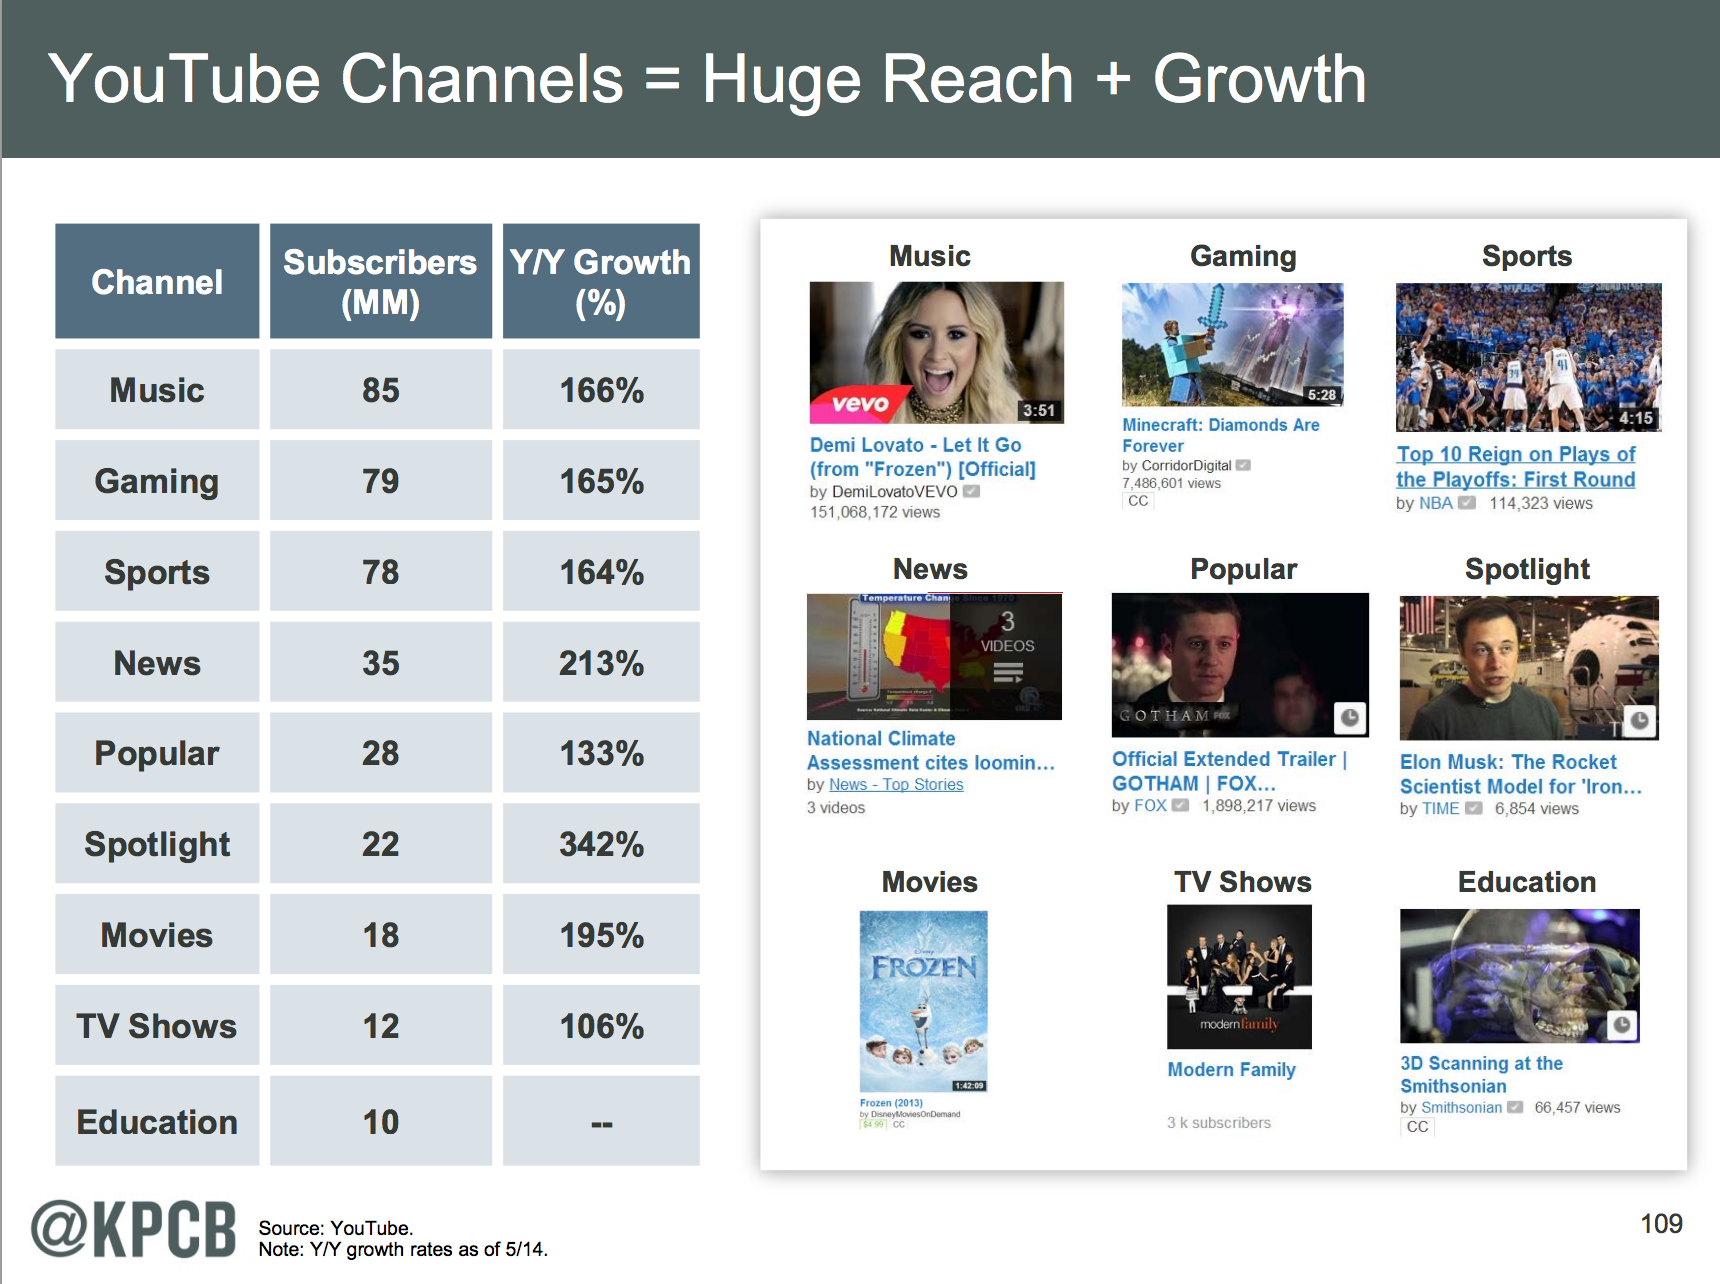
Task: Click the playlist icon on the News thumbnail
Action: click(x=1008, y=674)
